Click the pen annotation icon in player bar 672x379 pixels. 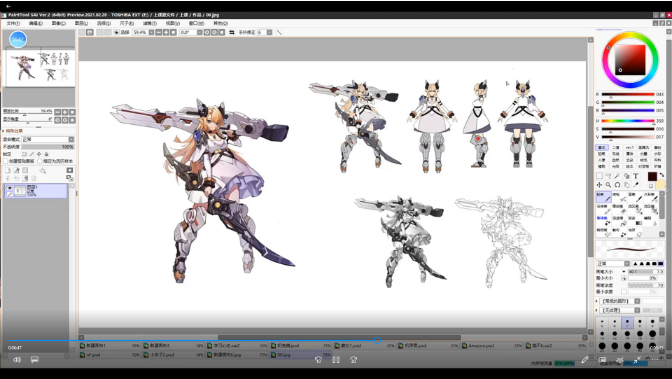[585, 360]
